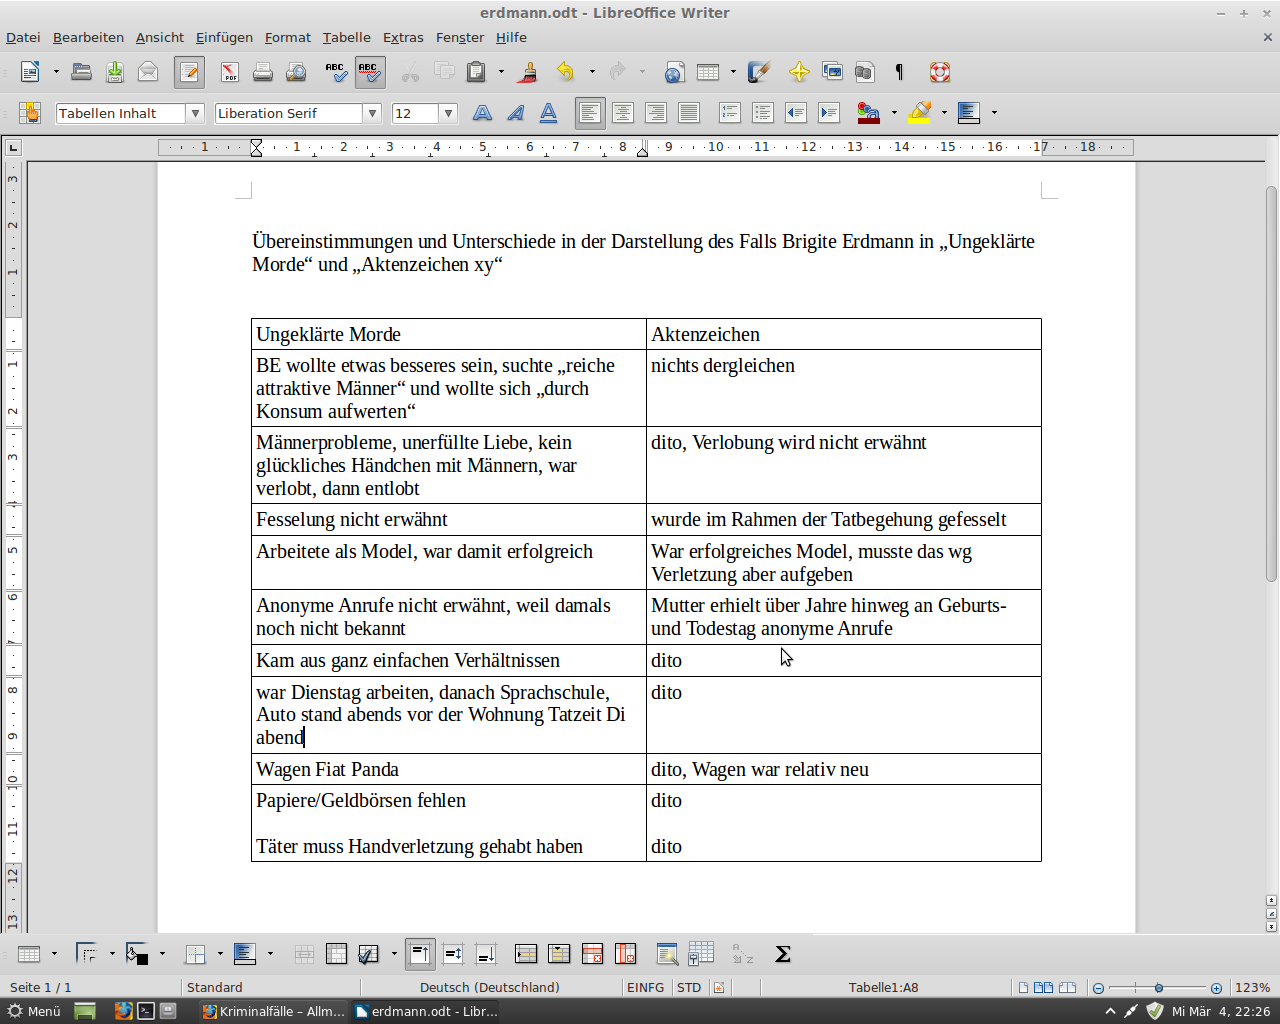Click the Paste clipboard icon
1280x1024 pixels.
coord(477,72)
